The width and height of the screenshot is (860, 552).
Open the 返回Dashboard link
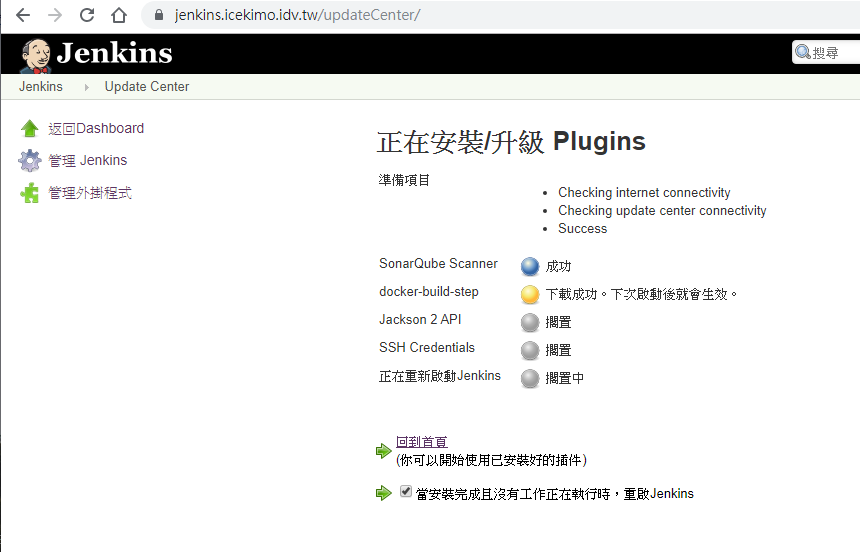96,128
